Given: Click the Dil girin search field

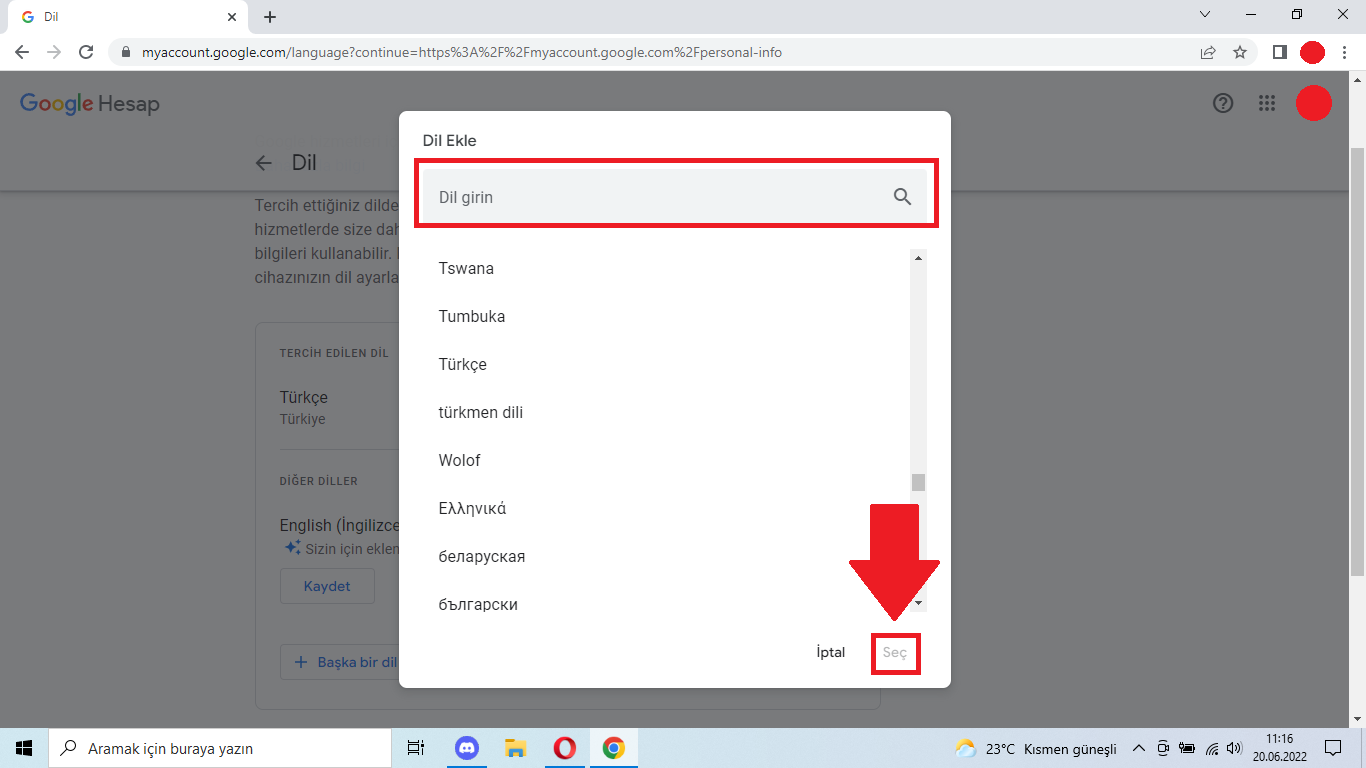Looking at the screenshot, I should [x=660, y=197].
